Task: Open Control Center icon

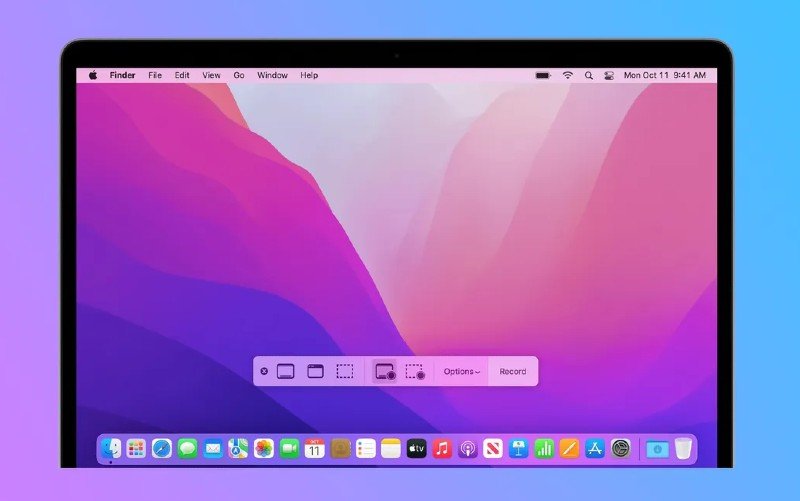Action: 609,76
